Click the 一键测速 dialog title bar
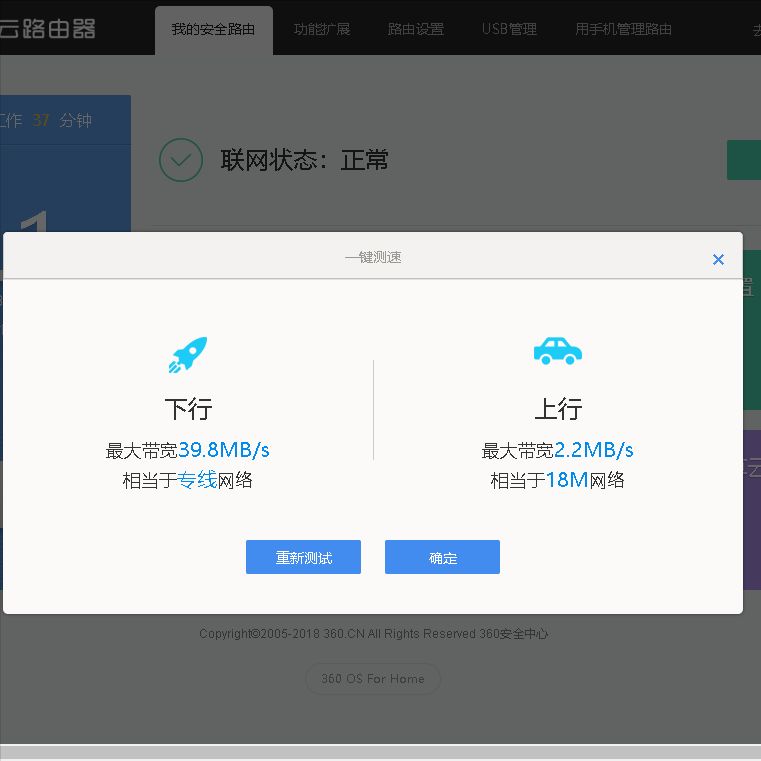Screen dimensions: 761x761 coord(373,257)
